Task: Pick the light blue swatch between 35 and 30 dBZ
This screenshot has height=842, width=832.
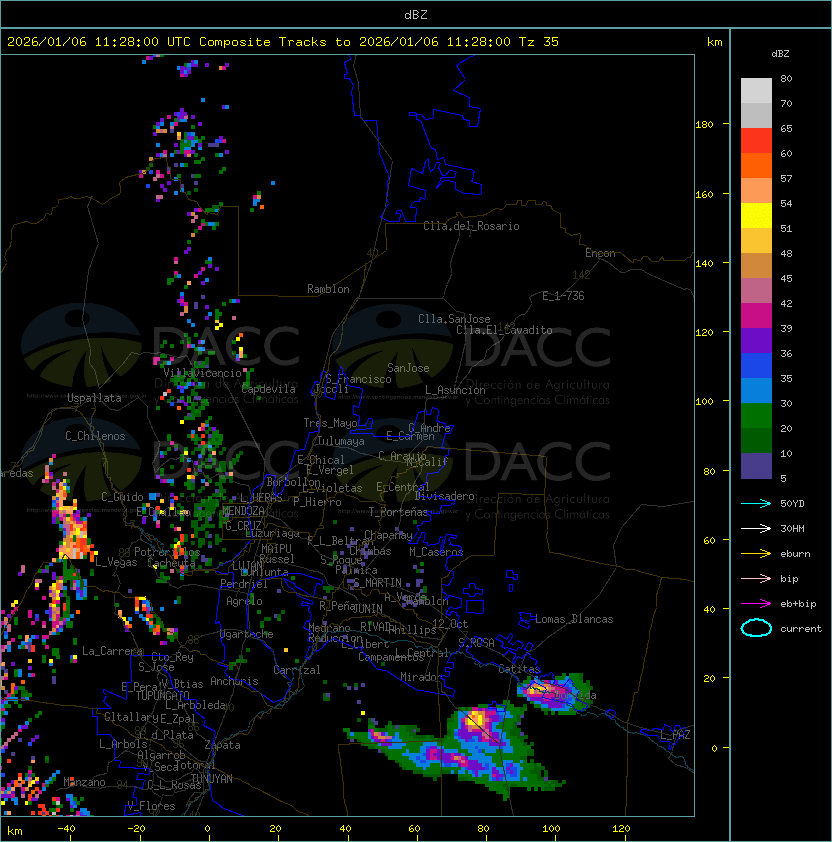Action: pos(756,391)
